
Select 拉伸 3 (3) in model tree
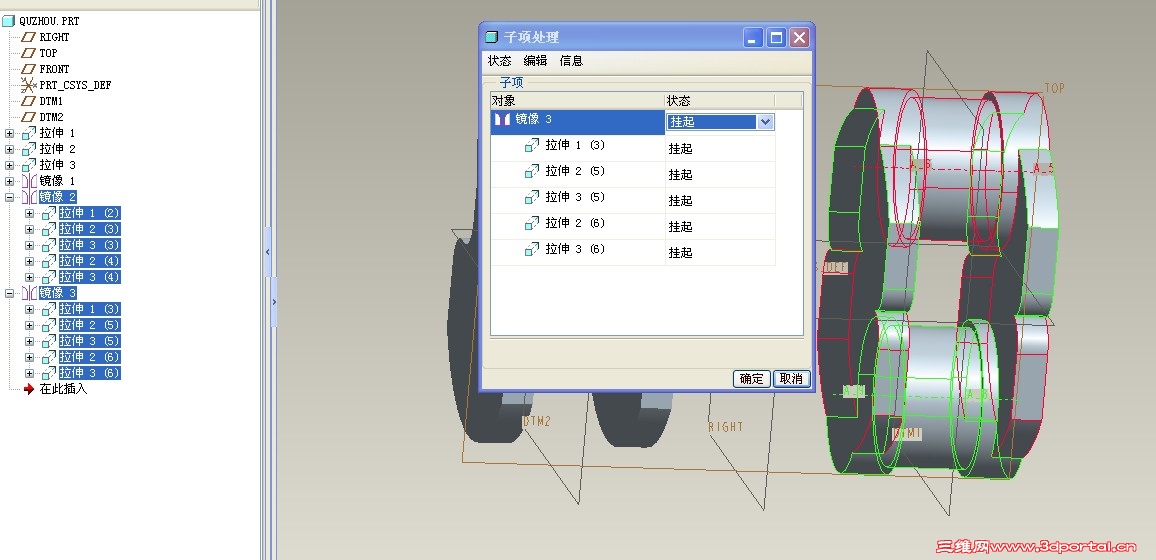89,245
